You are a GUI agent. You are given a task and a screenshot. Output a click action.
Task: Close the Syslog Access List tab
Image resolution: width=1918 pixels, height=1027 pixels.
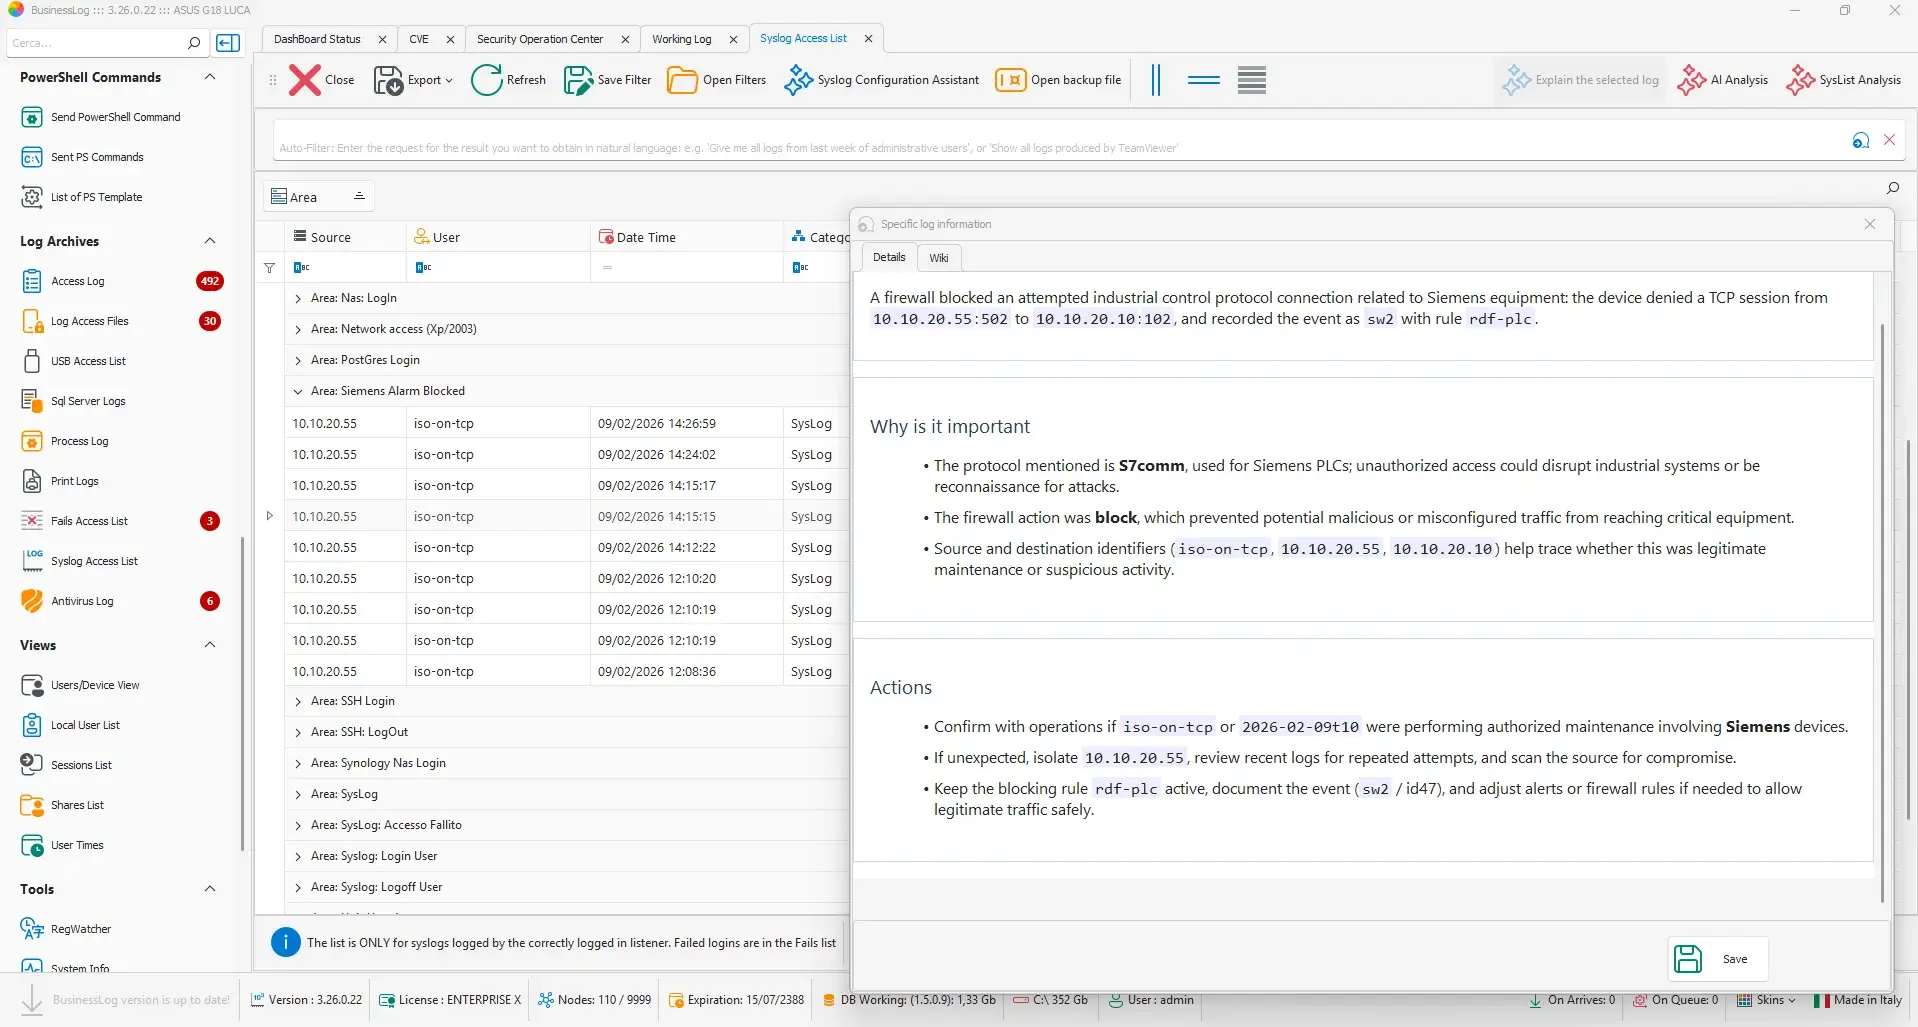[x=868, y=38]
